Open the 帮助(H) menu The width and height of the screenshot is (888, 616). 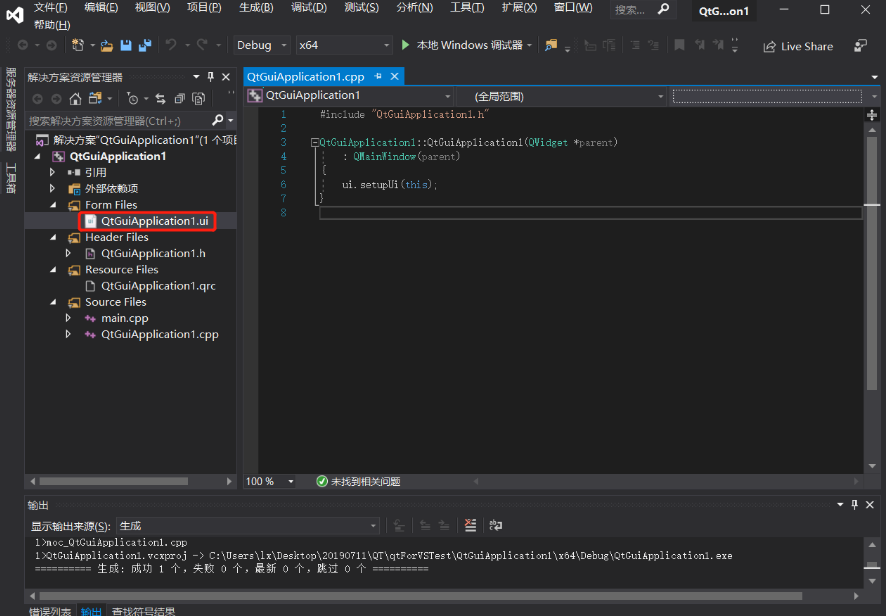pyautogui.click(x=52, y=25)
